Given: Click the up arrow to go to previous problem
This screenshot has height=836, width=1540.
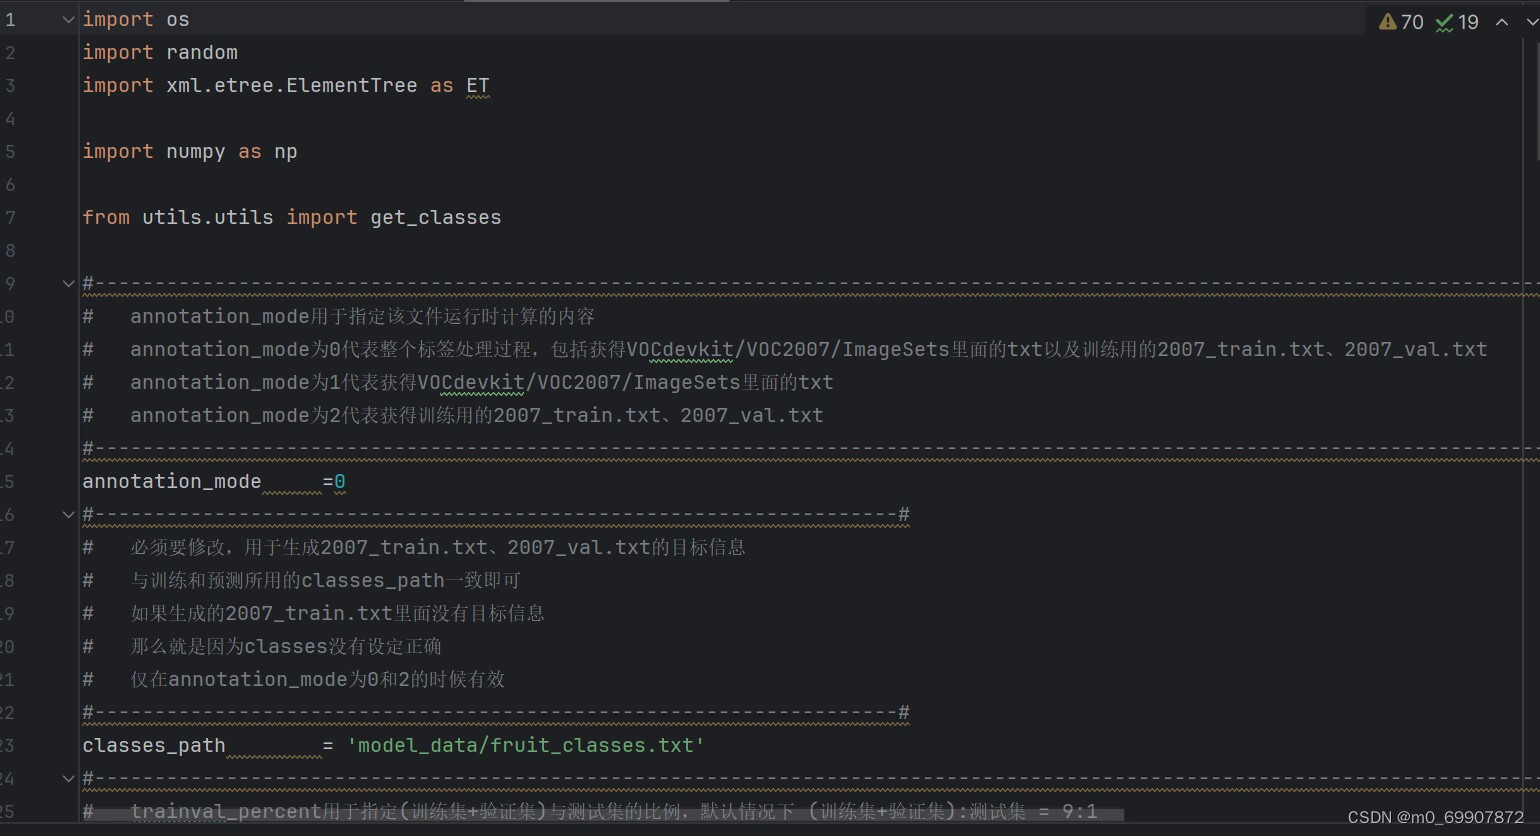Looking at the screenshot, I should click(x=1501, y=21).
